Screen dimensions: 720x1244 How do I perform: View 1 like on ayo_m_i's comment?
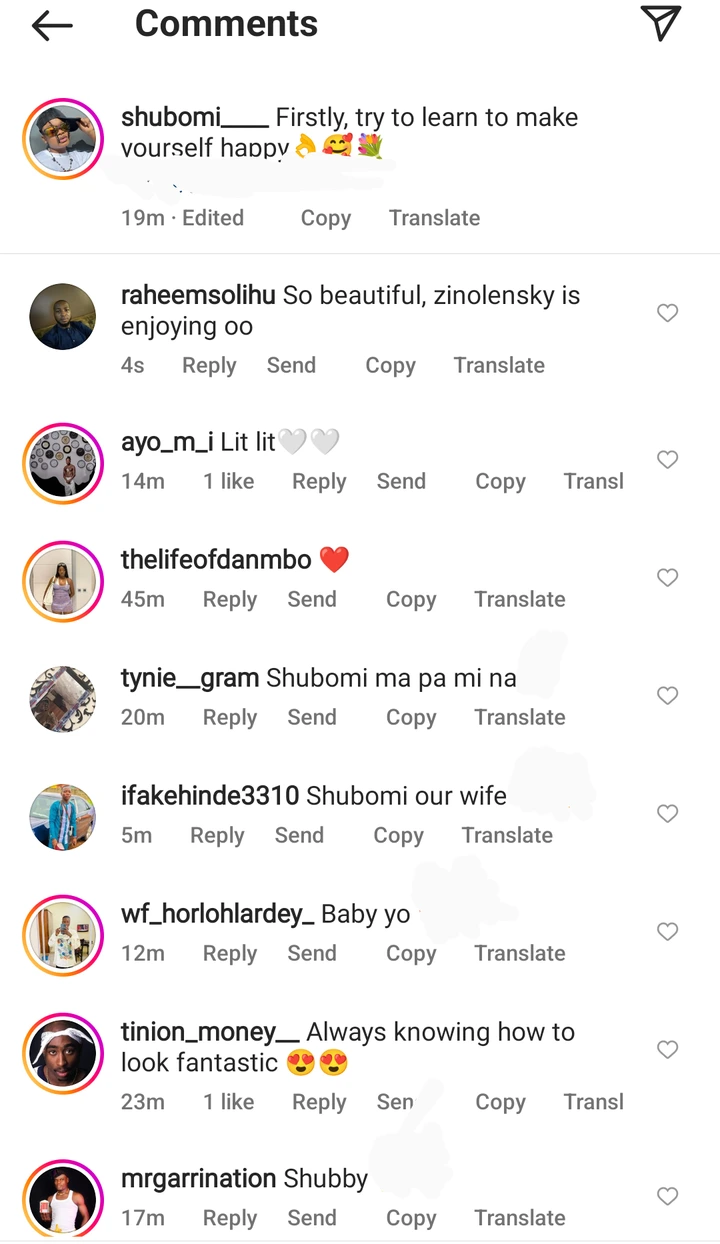pos(229,481)
